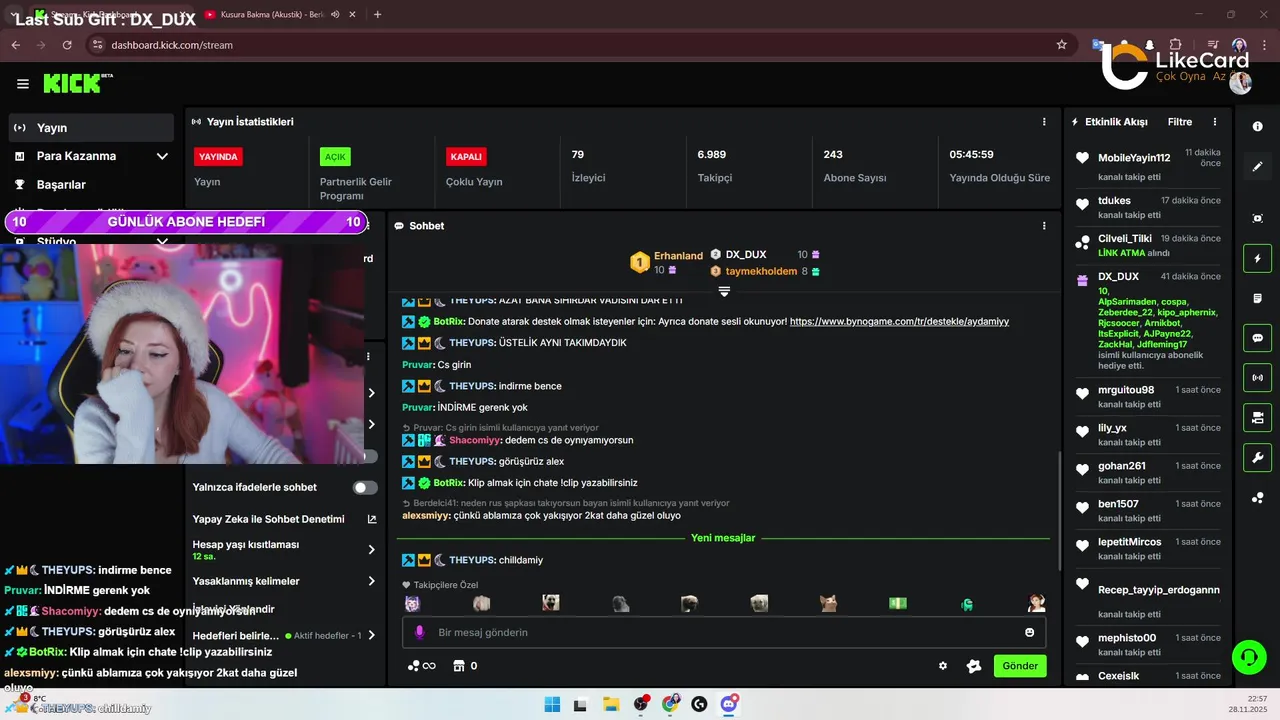The height and width of the screenshot is (720, 1280).
Task: Click the channel points infinity icon
Action: point(421,666)
